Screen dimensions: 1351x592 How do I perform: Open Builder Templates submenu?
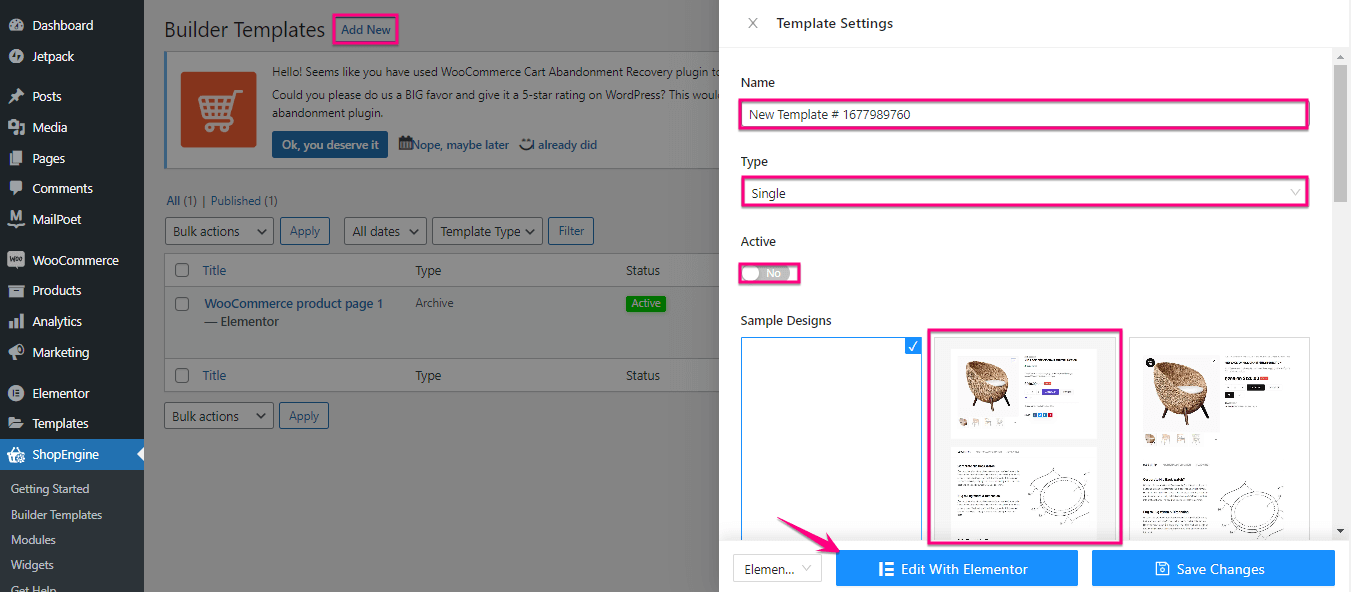(x=56, y=515)
